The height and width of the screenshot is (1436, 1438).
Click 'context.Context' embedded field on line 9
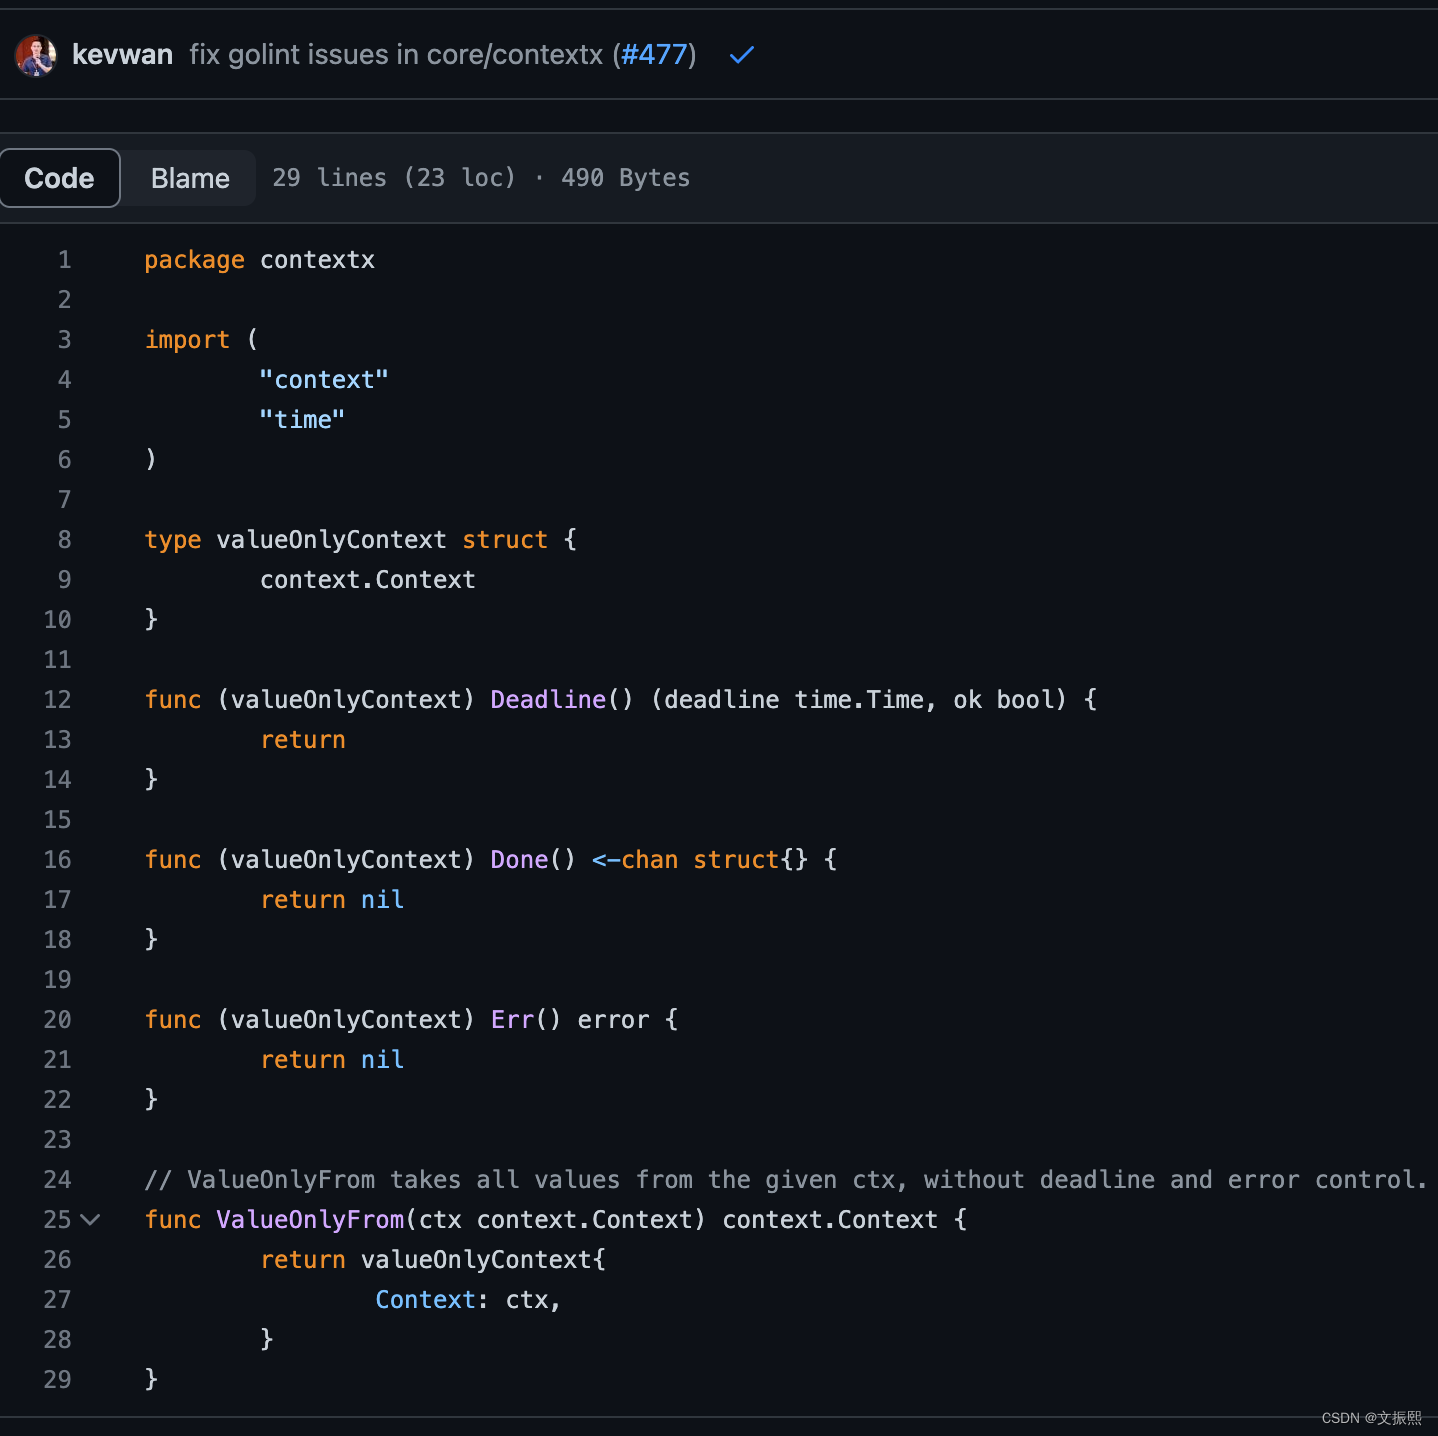(x=368, y=580)
